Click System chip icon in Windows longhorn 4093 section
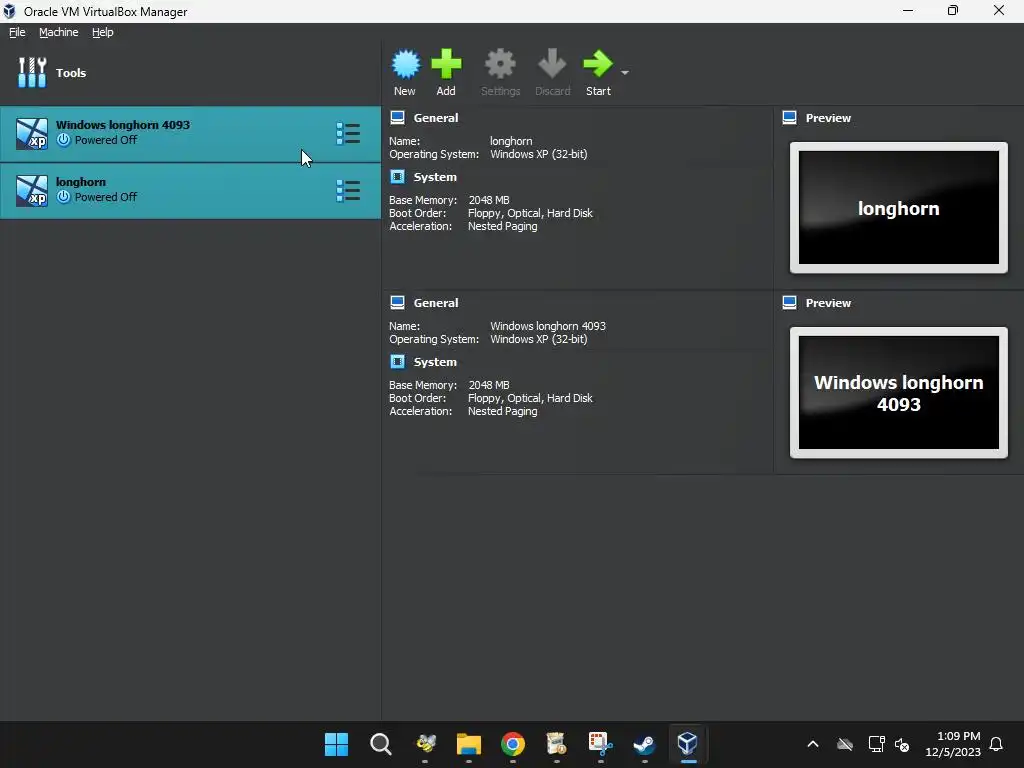The width and height of the screenshot is (1024, 768). (397, 361)
